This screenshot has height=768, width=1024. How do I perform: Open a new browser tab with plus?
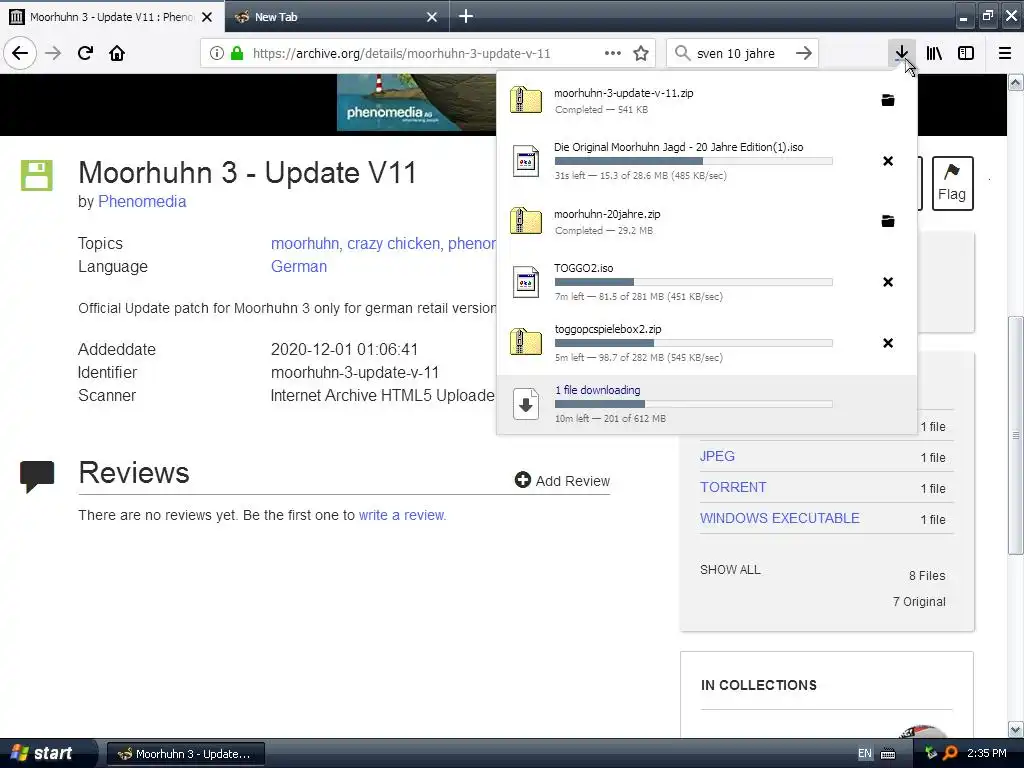coord(466,16)
